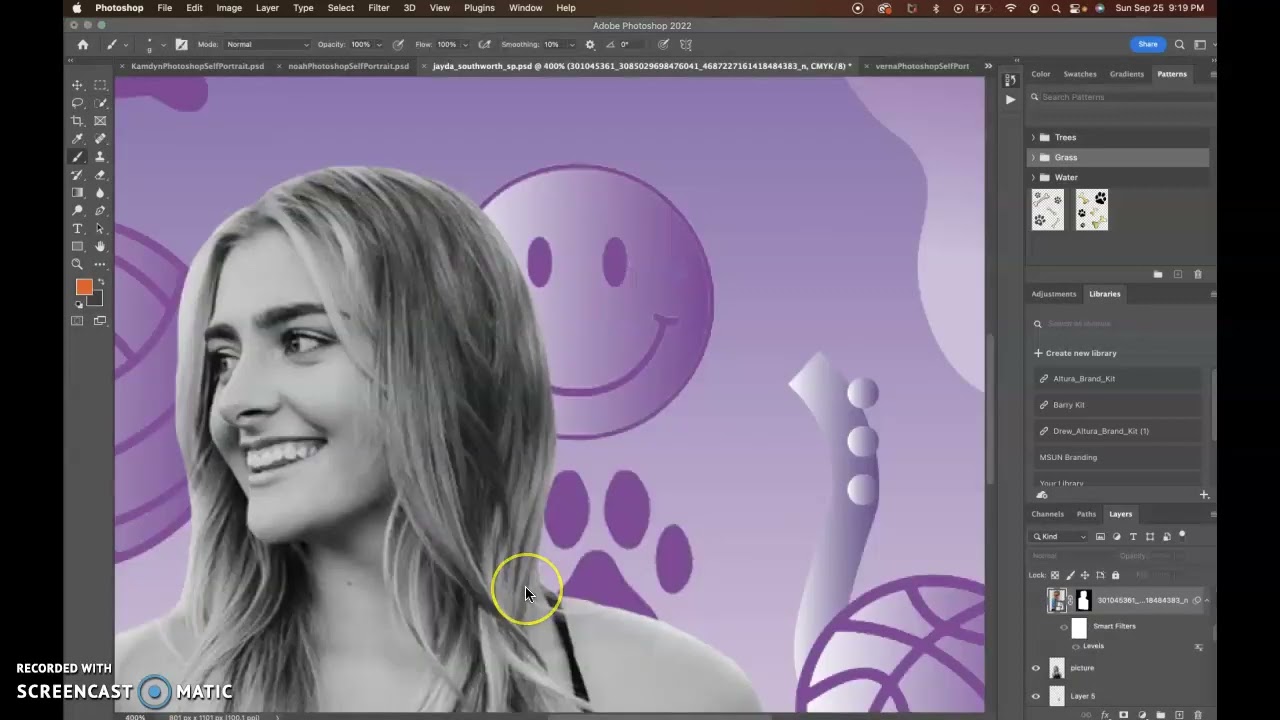Select the Move tool

pyautogui.click(x=77, y=85)
